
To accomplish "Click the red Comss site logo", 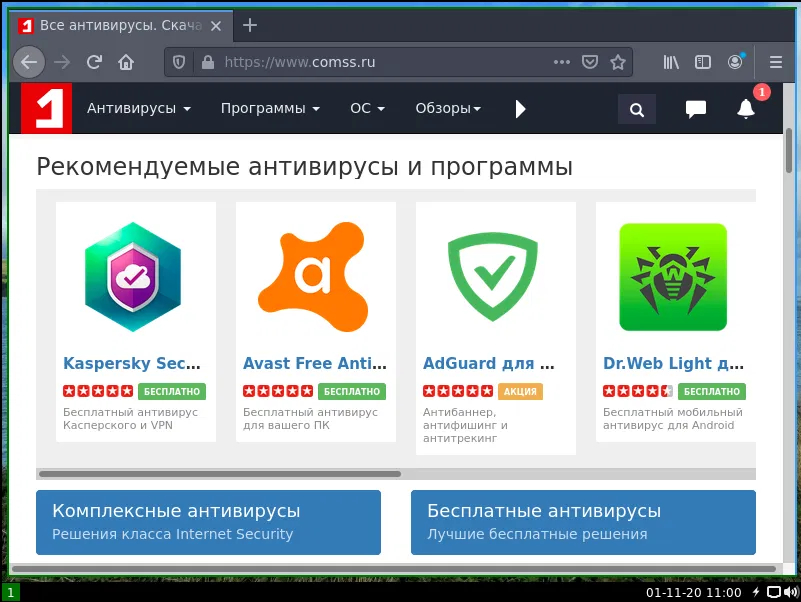I will 46,108.
